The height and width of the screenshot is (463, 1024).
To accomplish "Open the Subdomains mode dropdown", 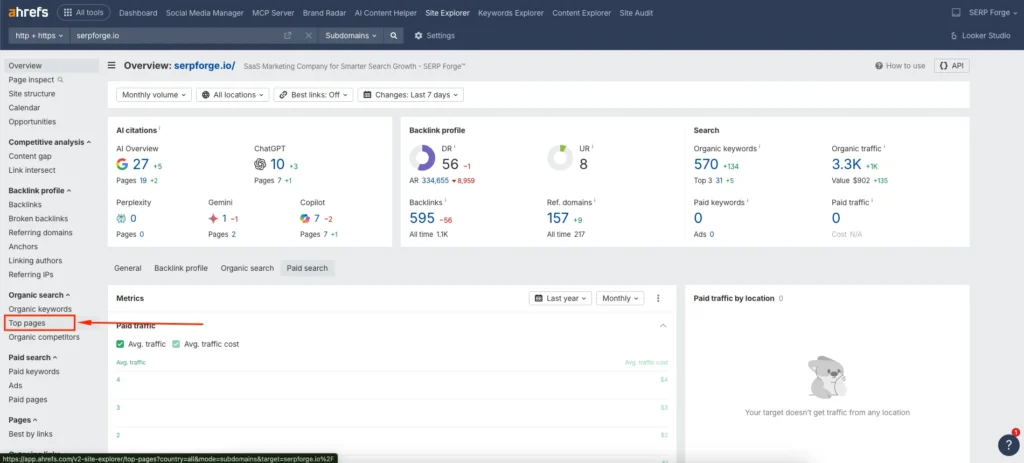I will pyautogui.click(x=351, y=36).
